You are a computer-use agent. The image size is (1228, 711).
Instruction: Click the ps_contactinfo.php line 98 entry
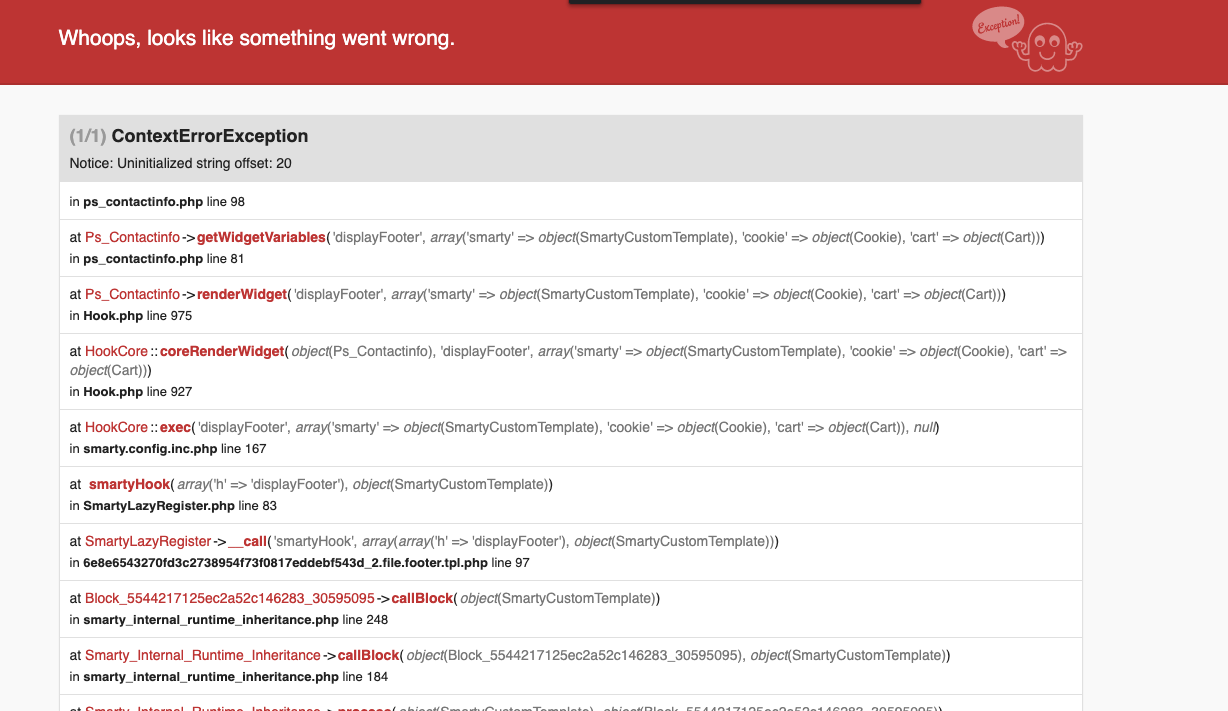pyautogui.click(x=157, y=202)
